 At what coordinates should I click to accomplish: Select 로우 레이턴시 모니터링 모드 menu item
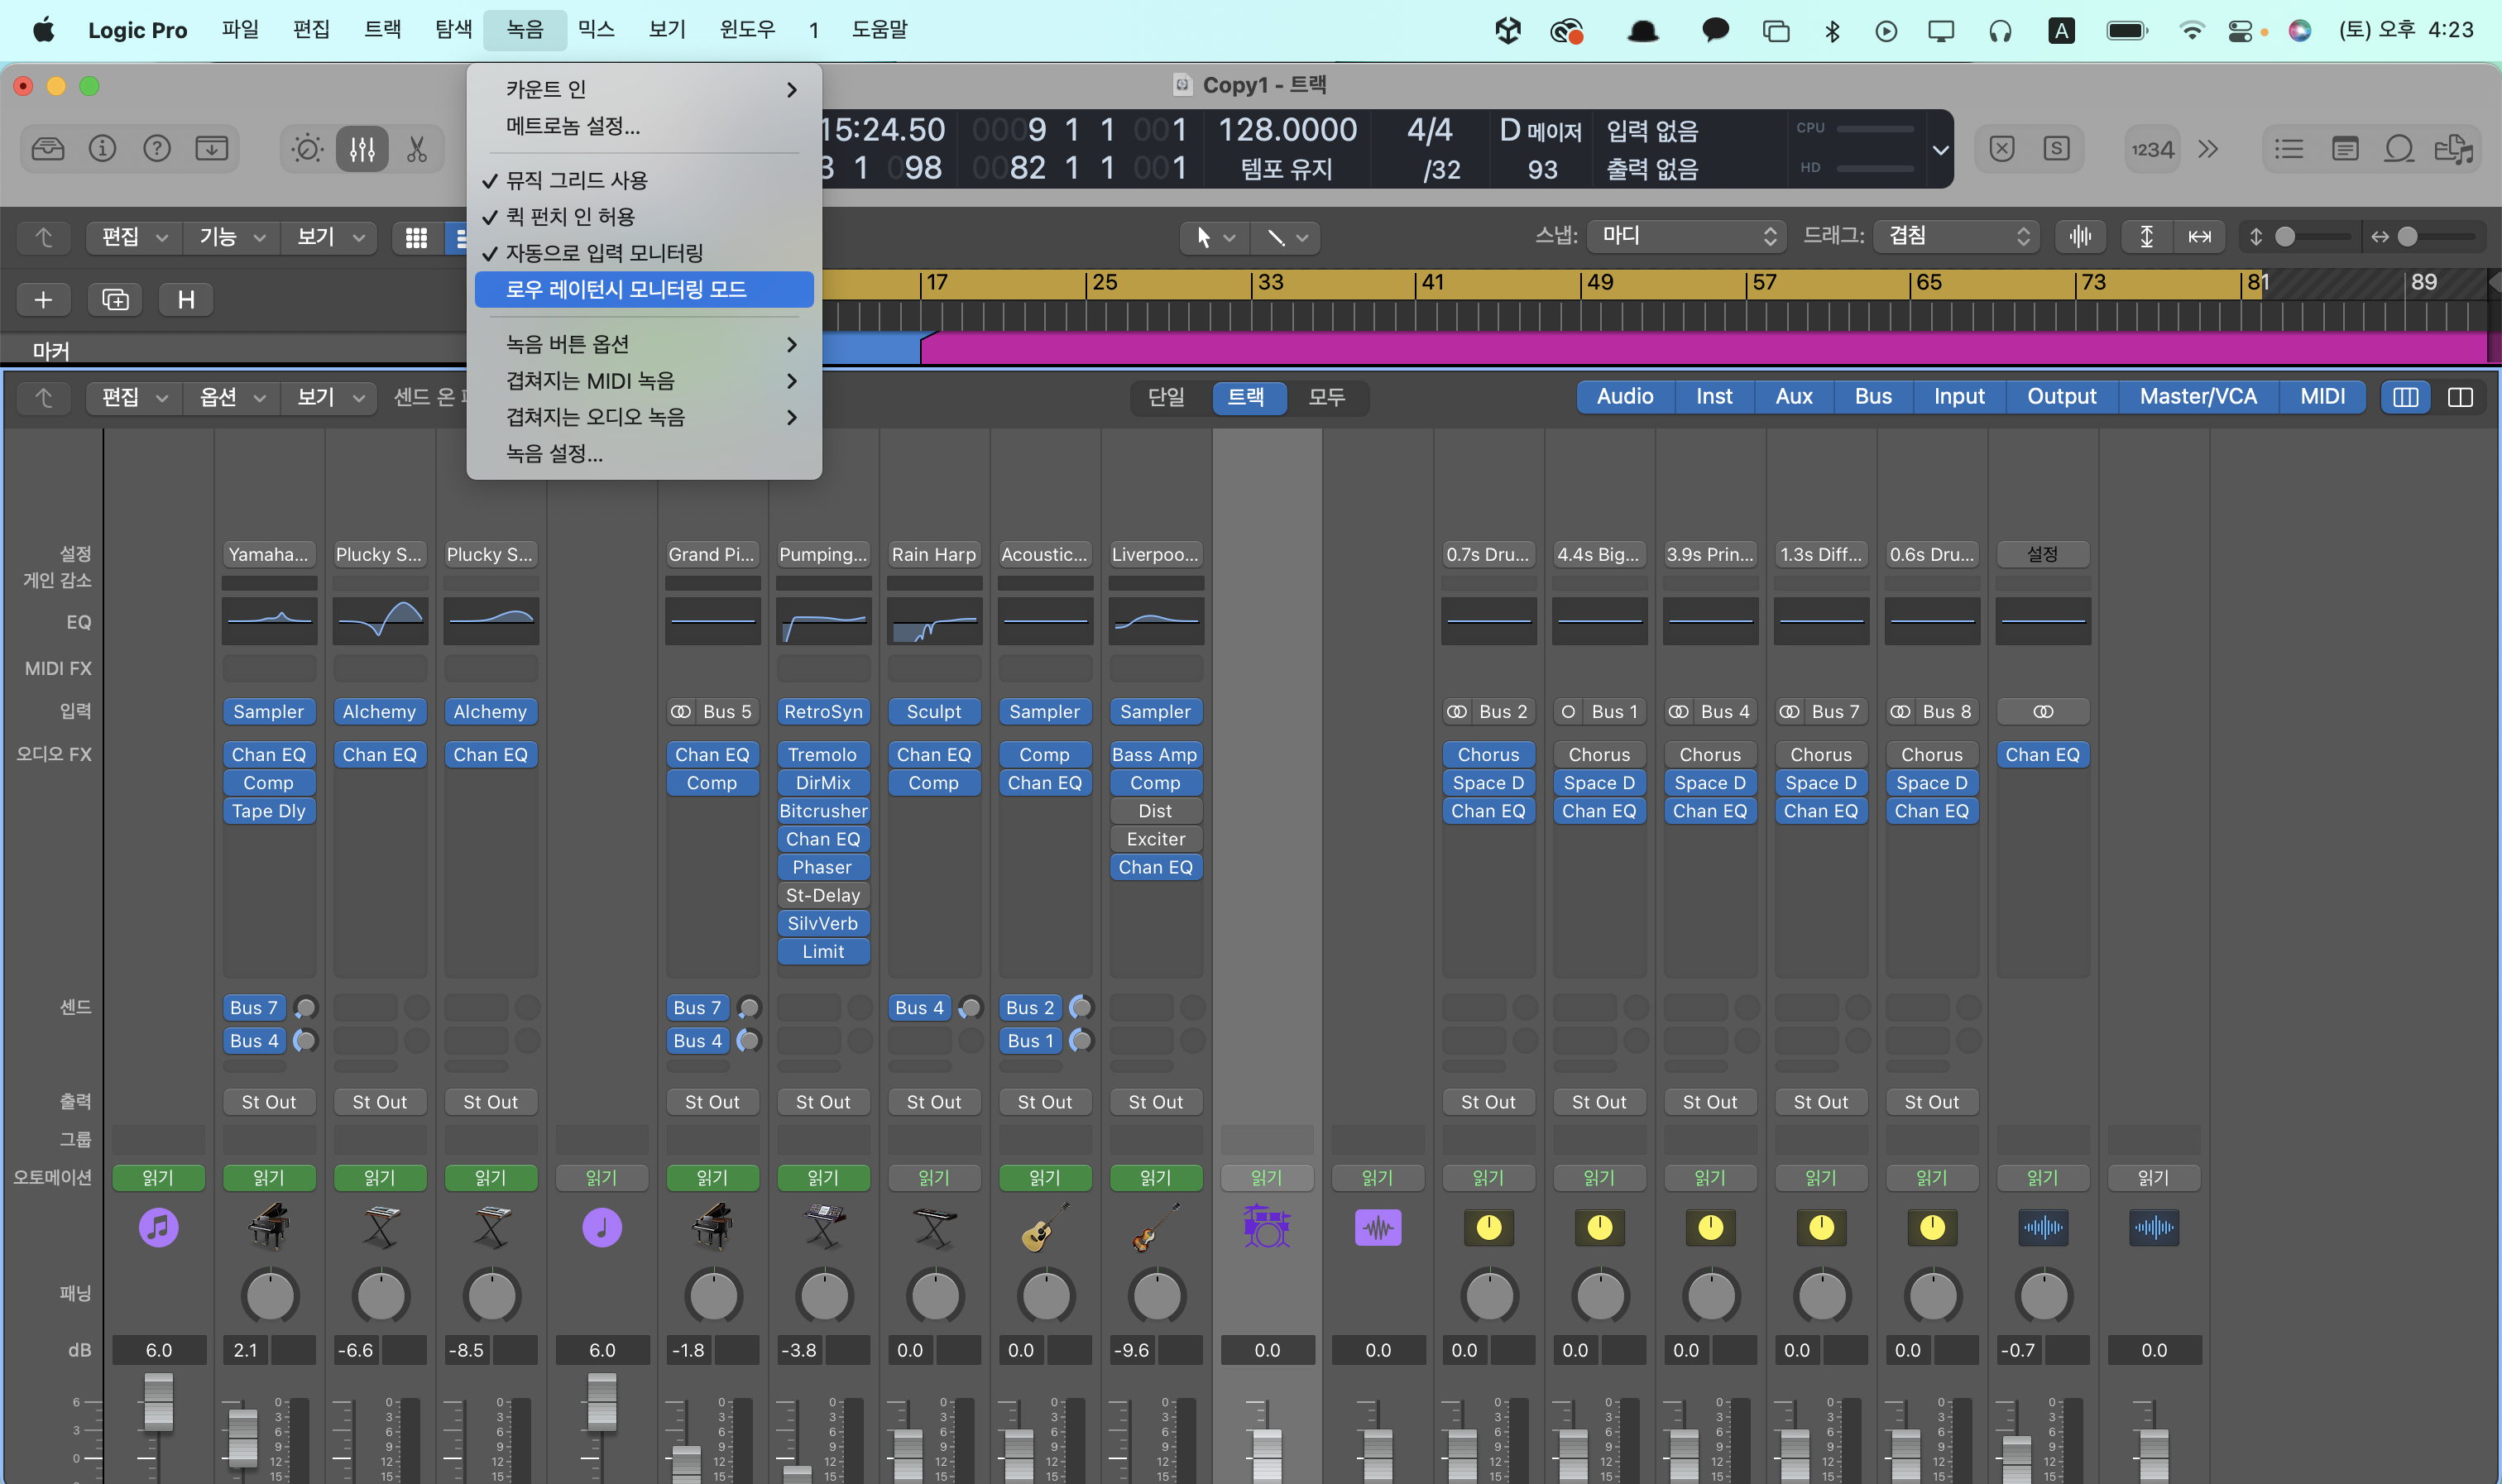pyautogui.click(x=626, y=289)
